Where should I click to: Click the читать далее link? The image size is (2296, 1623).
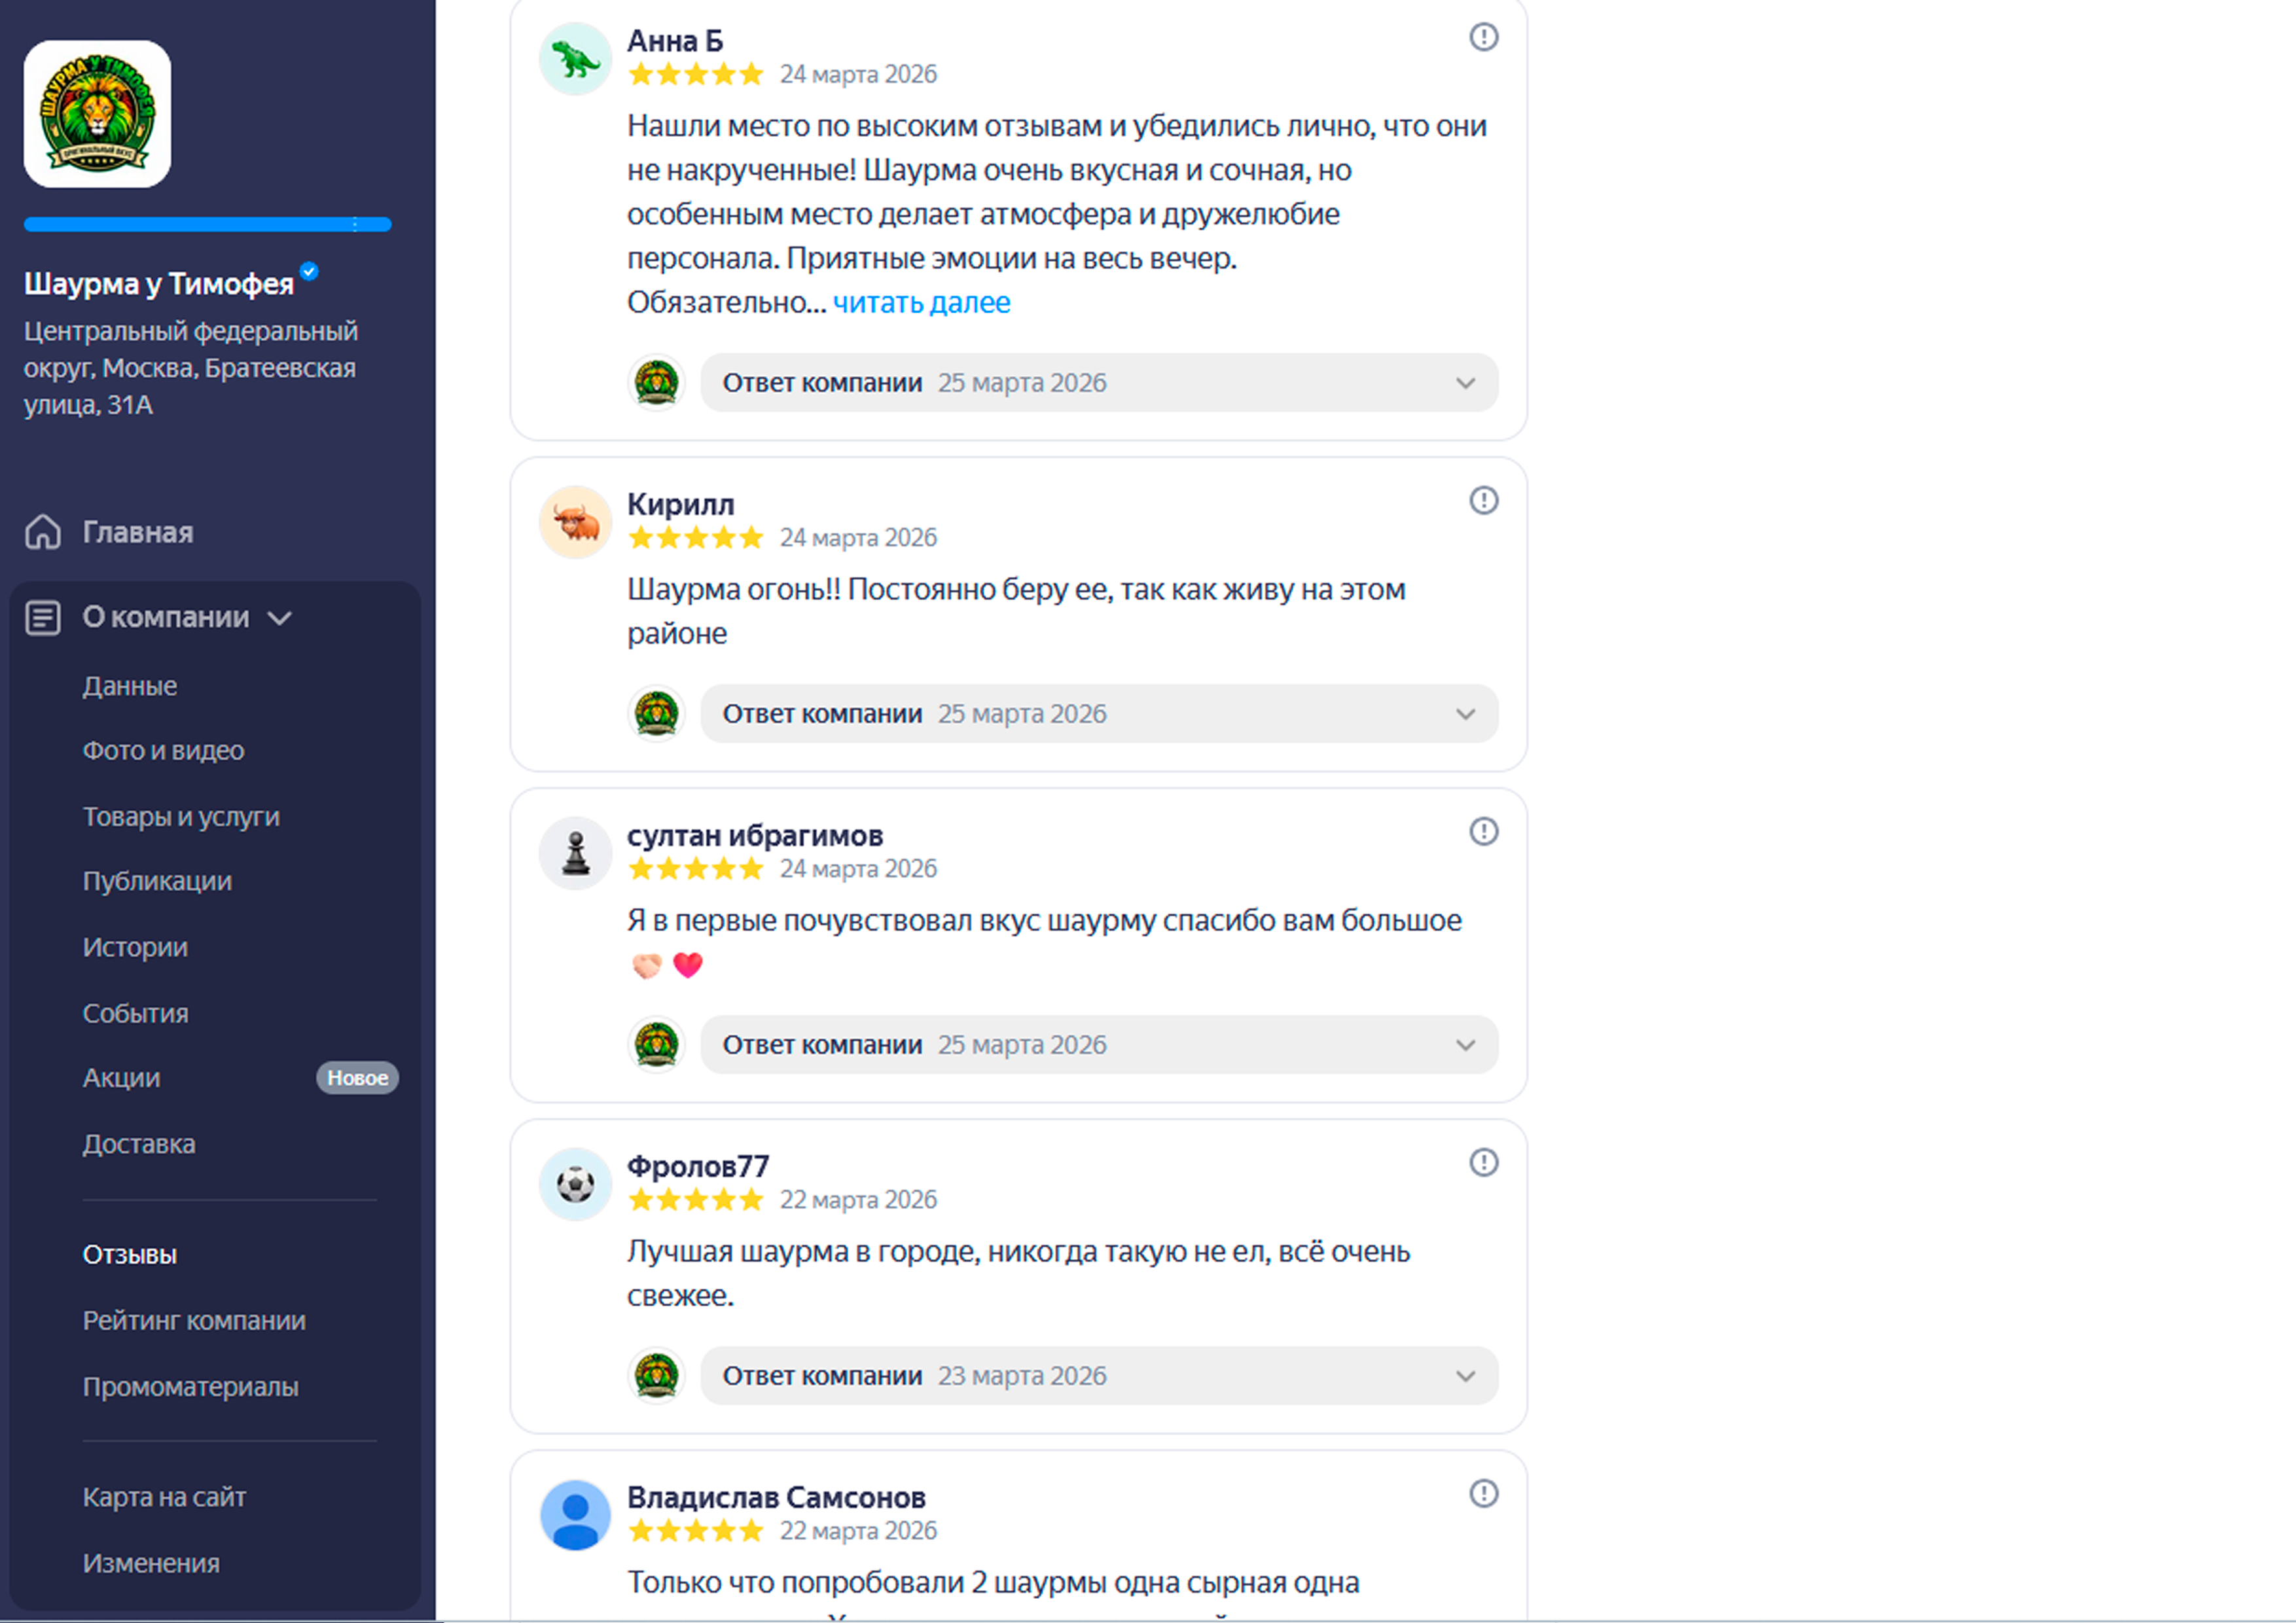[921, 302]
